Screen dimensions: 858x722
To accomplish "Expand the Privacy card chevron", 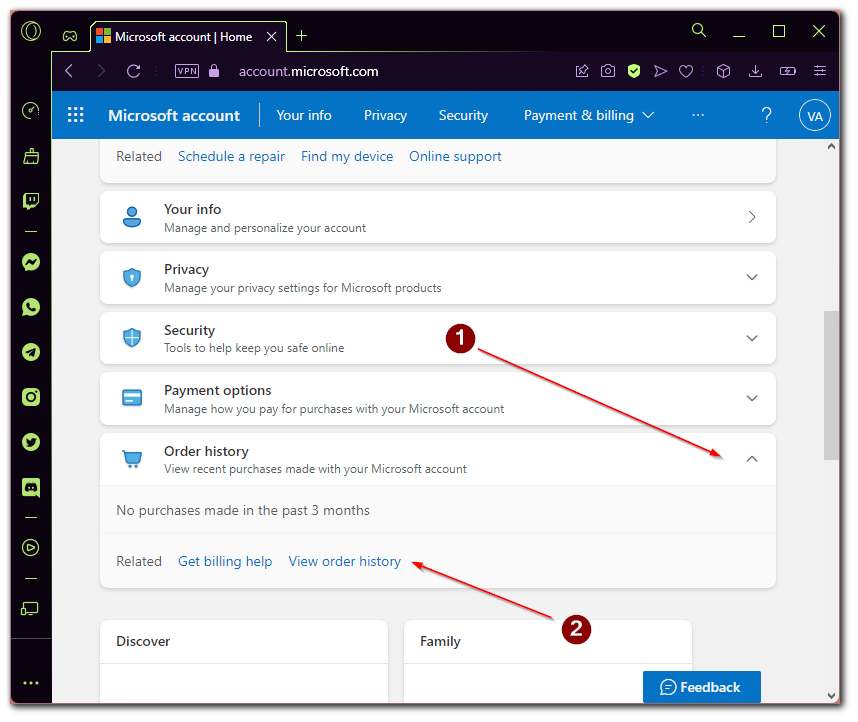I will tap(752, 278).
